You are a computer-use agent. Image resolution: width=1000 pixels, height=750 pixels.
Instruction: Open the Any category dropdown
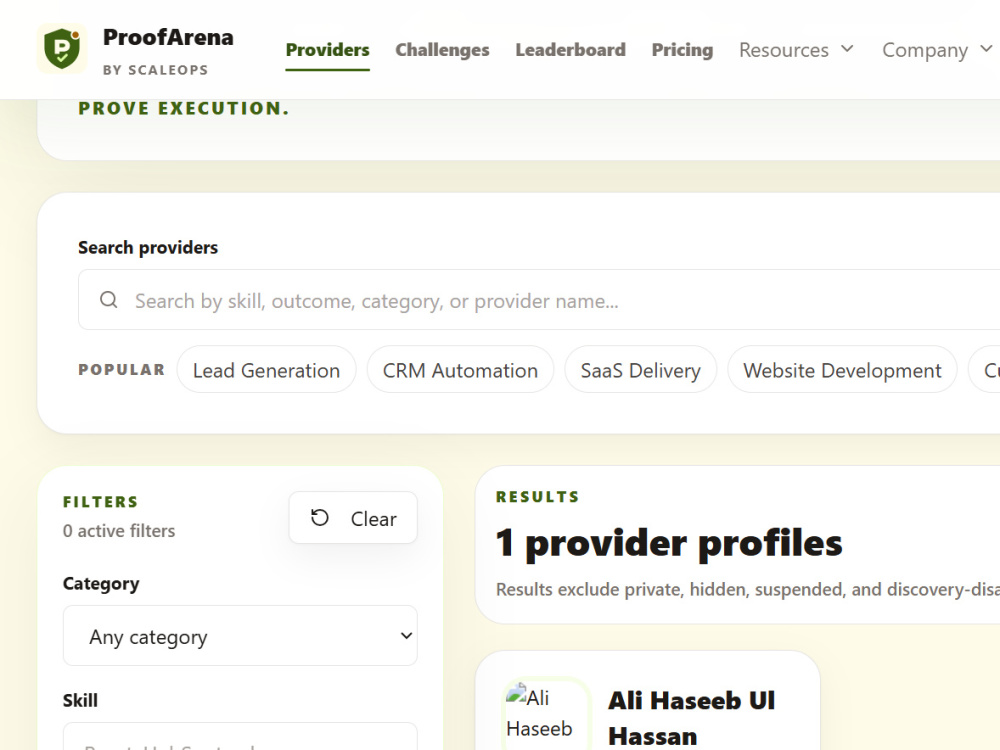click(x=240, y=636)
